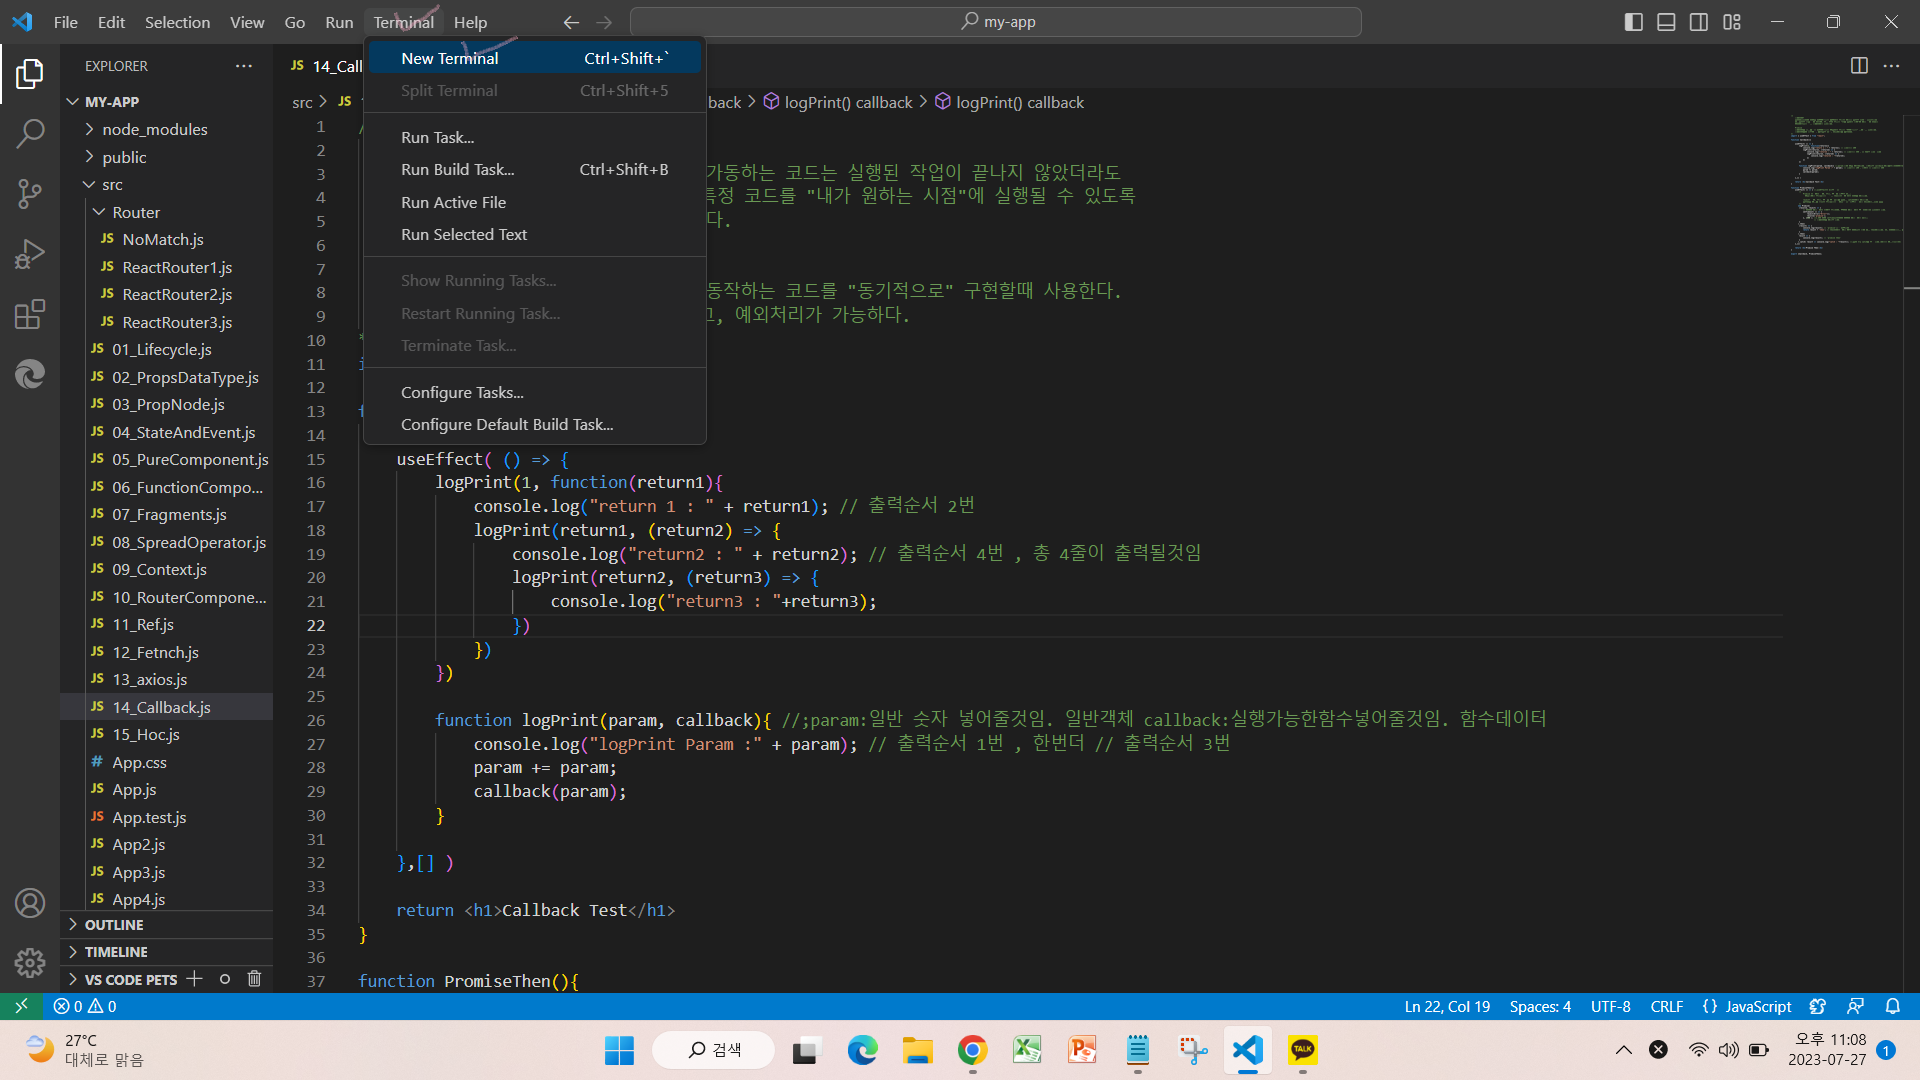Toggle the primary side bar visibility
Image resolution: width=1920 pixels, height=1080 pixels.
tap(1634, 22)
